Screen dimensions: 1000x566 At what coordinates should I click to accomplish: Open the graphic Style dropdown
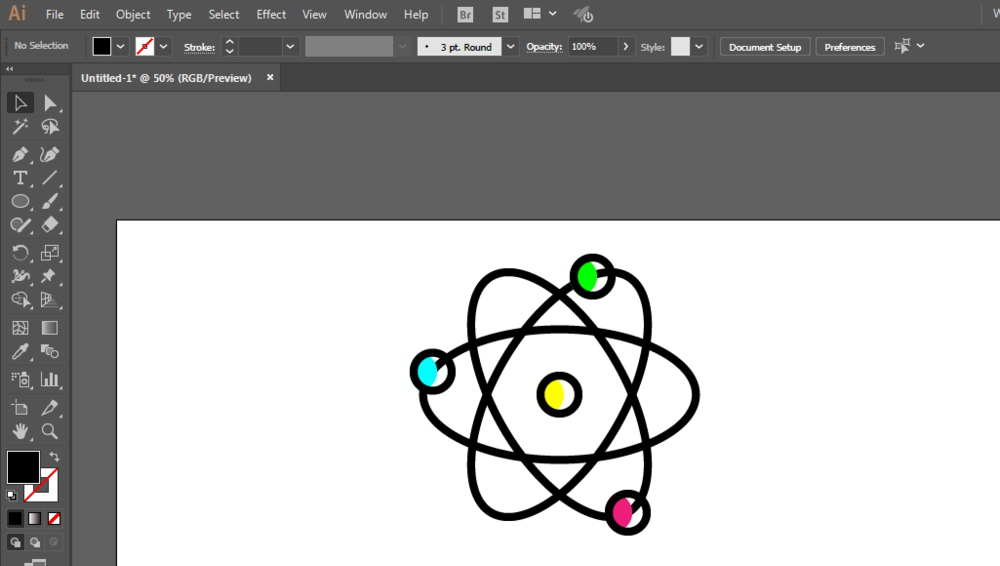699,47
